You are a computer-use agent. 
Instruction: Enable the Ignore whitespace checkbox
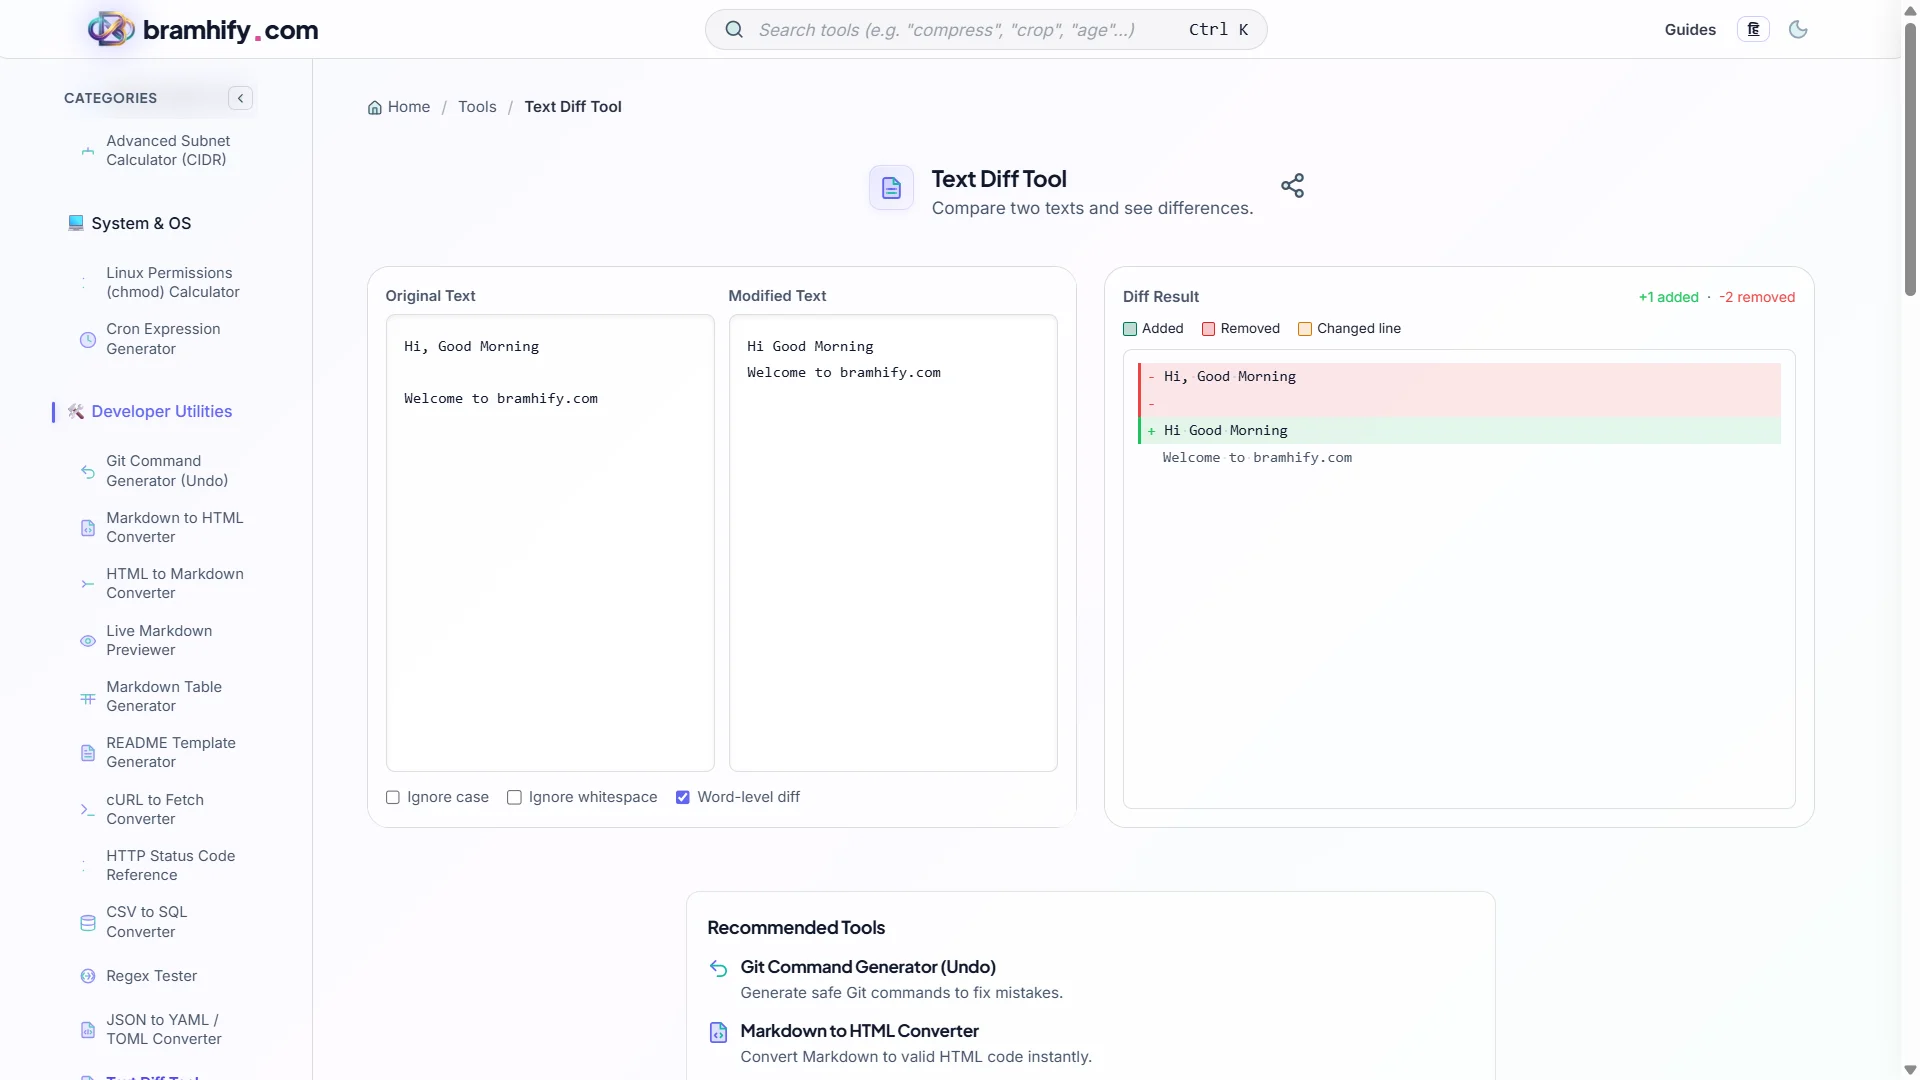coord(514,798)
